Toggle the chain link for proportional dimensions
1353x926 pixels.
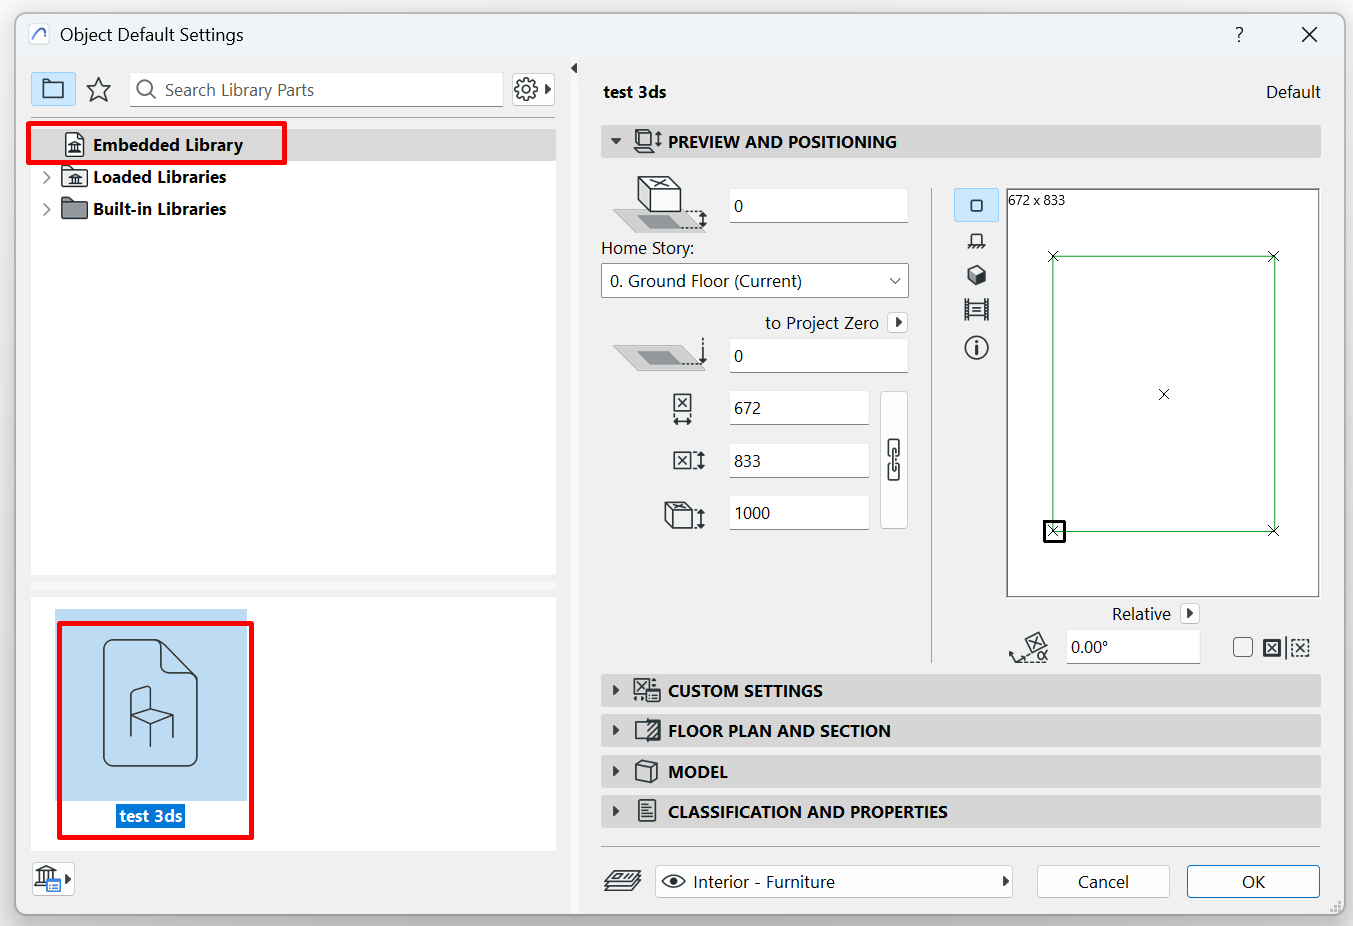(893, 460)
